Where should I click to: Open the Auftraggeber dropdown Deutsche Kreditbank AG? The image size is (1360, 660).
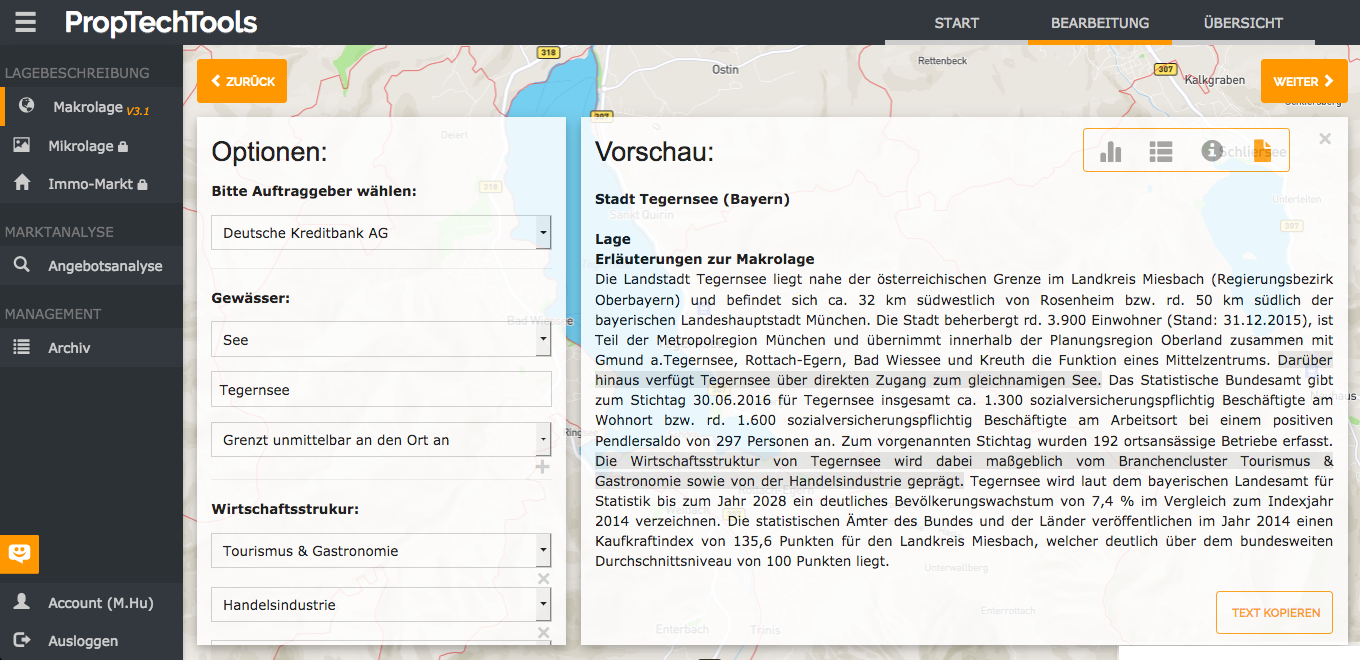click(381, 233)
